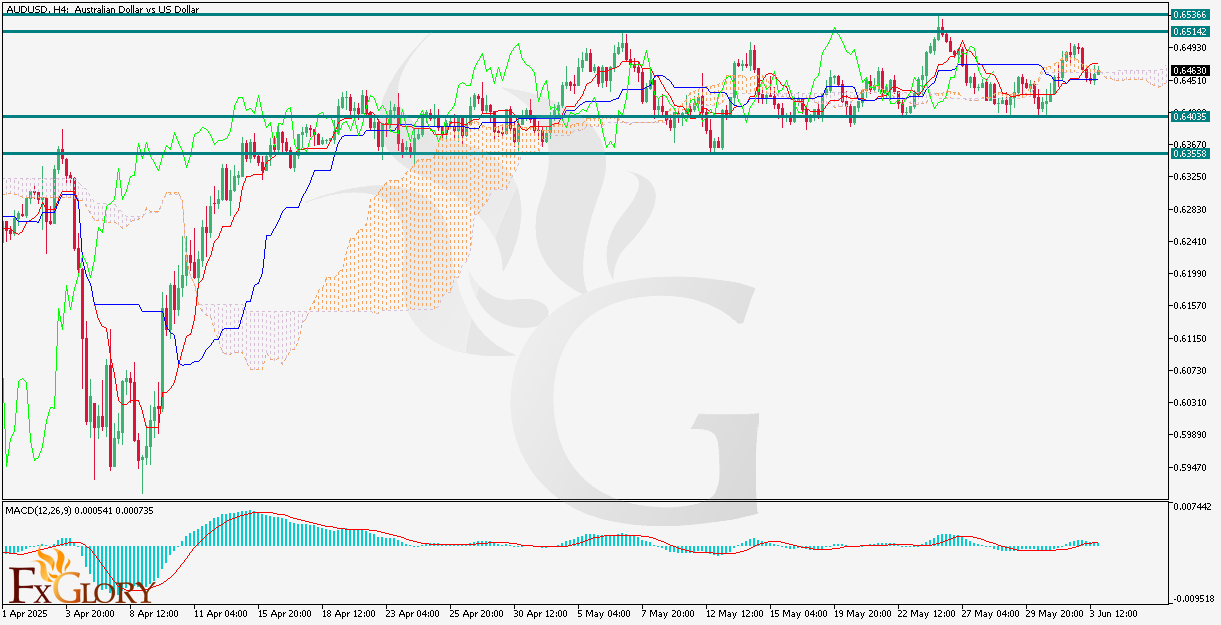Click the 0.64510 price axis value
Viewport: 1221px width, 625px height.
[x=1190, y=81]
